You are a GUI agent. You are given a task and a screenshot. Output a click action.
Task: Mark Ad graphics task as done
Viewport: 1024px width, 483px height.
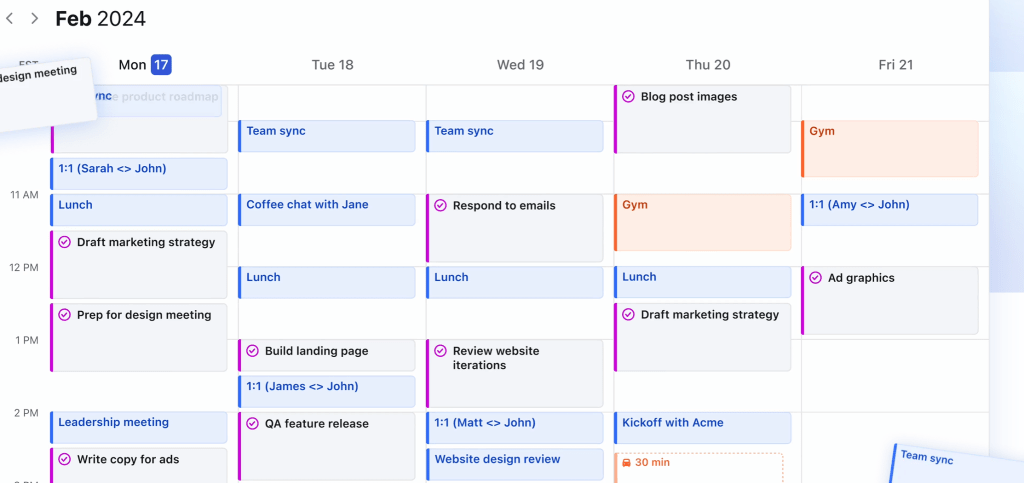tap(815, 278)
